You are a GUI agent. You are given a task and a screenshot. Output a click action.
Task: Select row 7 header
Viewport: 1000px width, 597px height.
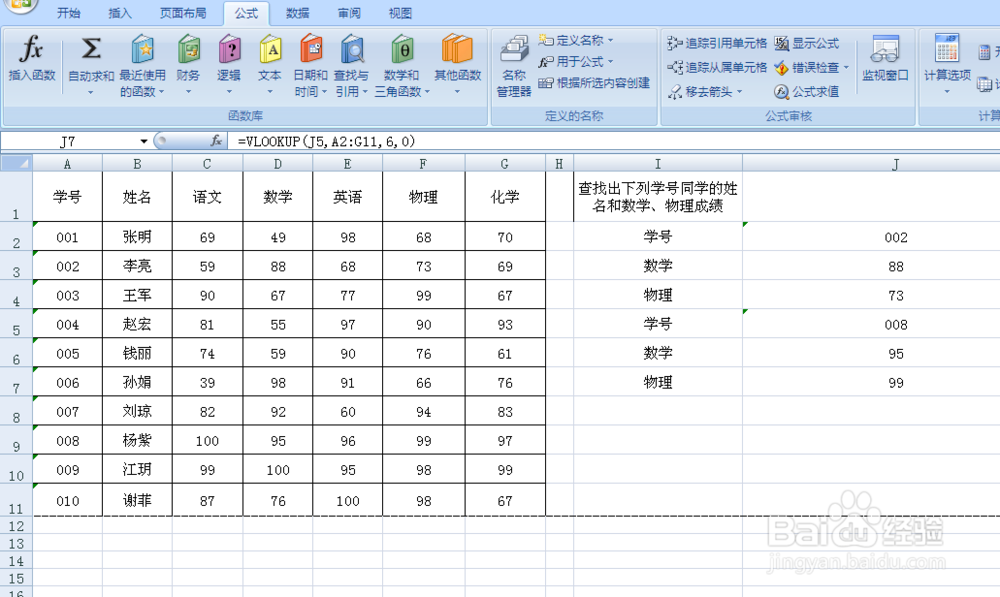pos(17,381)
